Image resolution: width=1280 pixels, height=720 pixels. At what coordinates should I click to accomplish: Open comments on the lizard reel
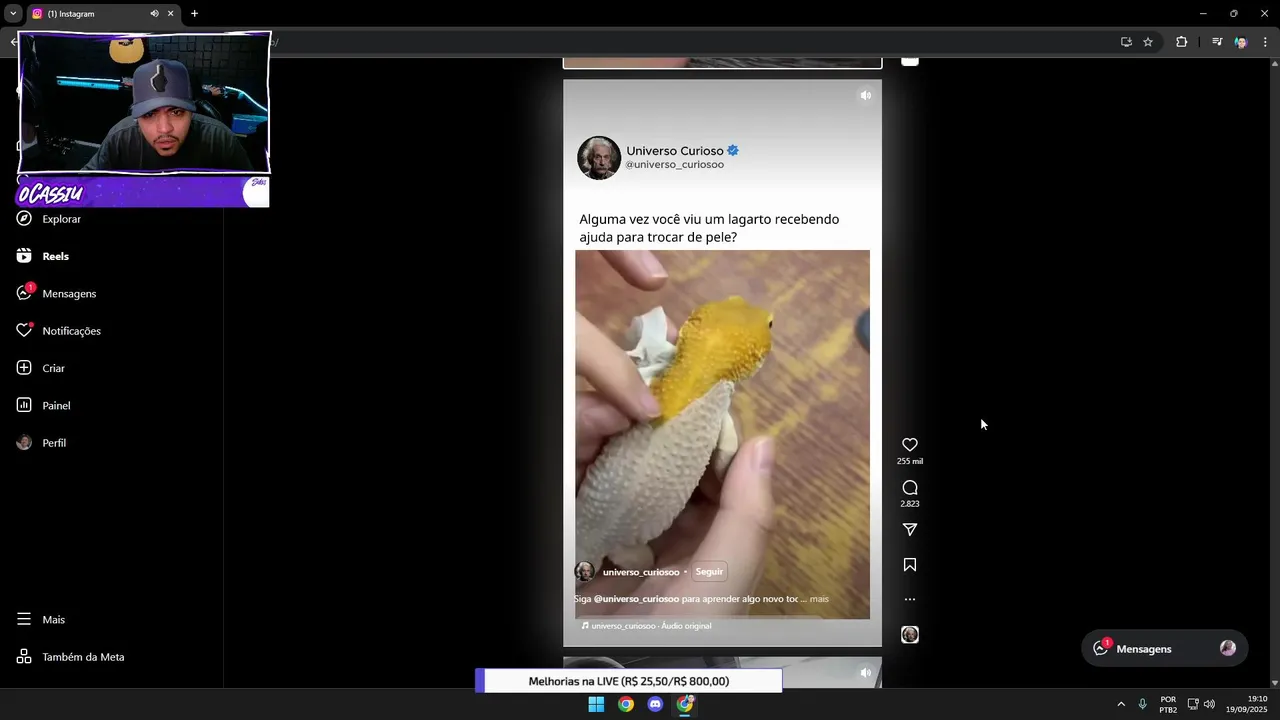[910, 488]
